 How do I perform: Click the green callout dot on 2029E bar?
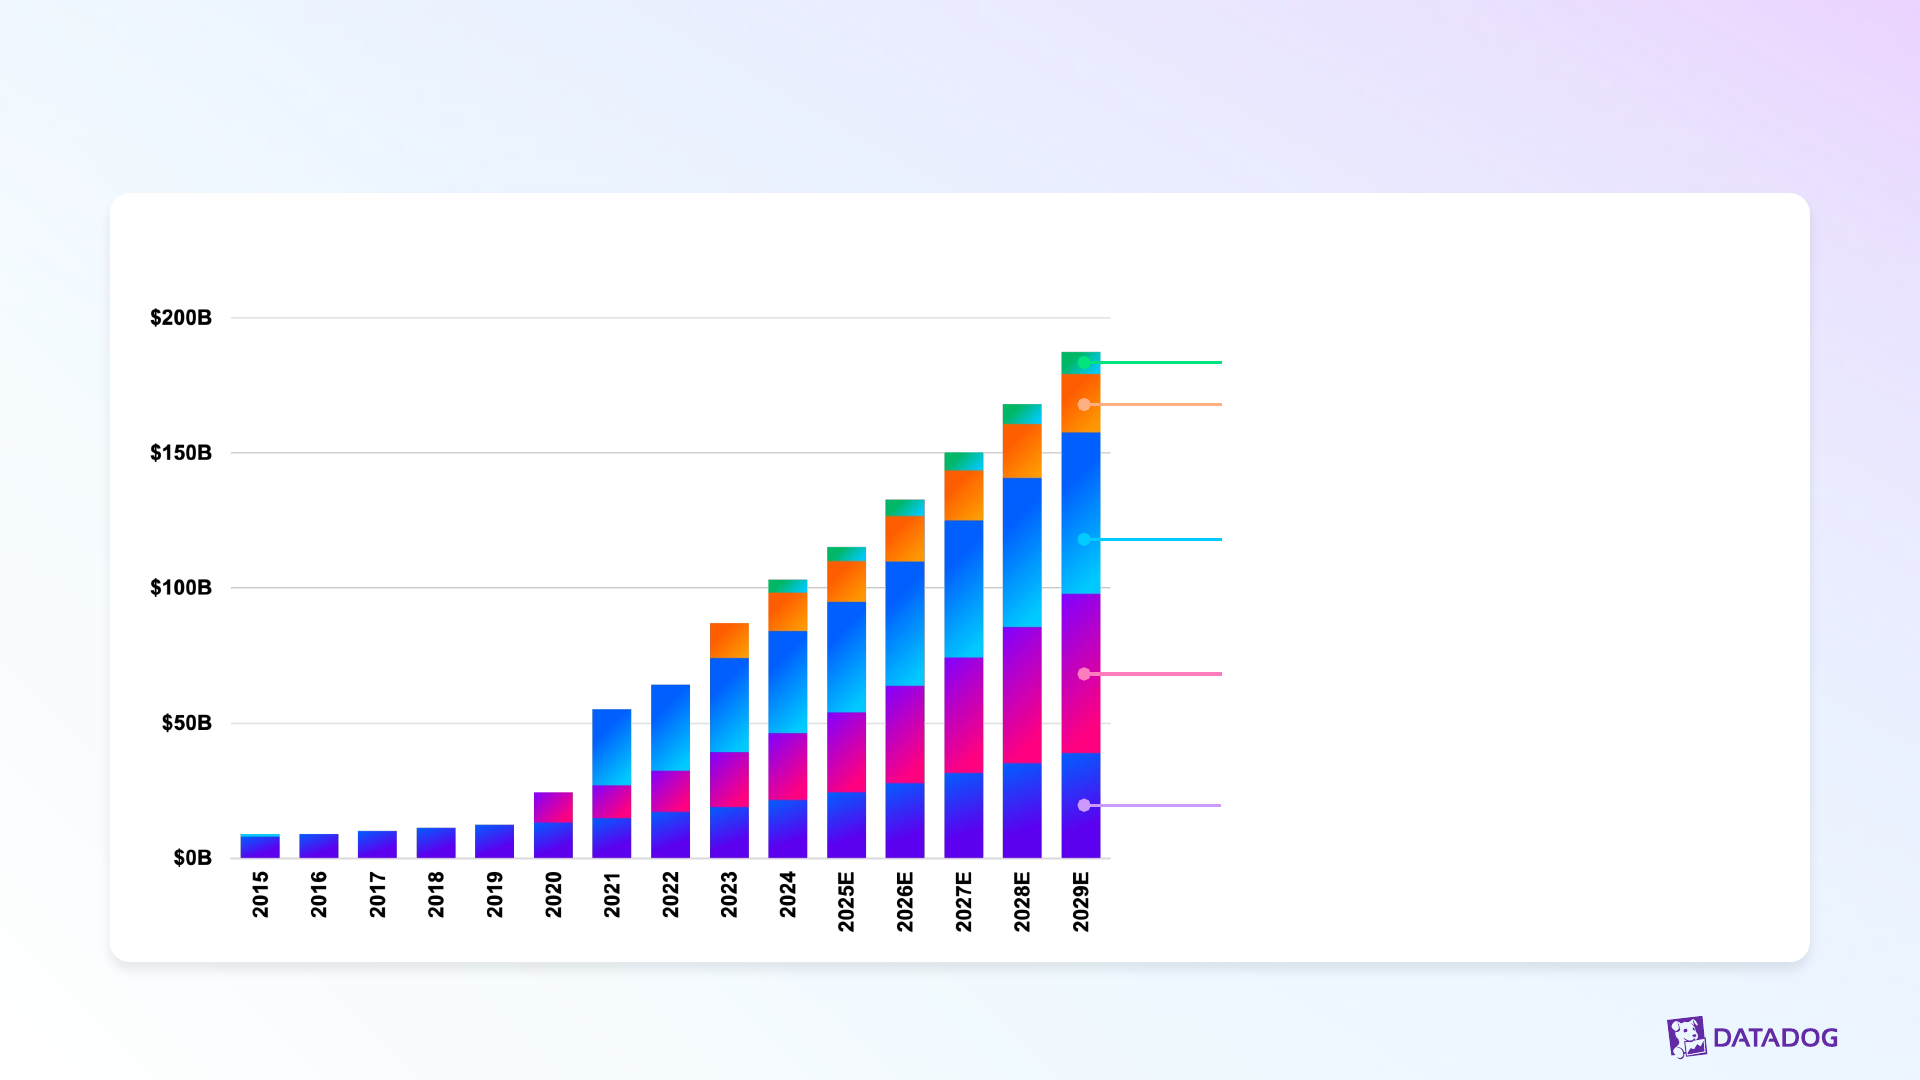pos(1084,362)
